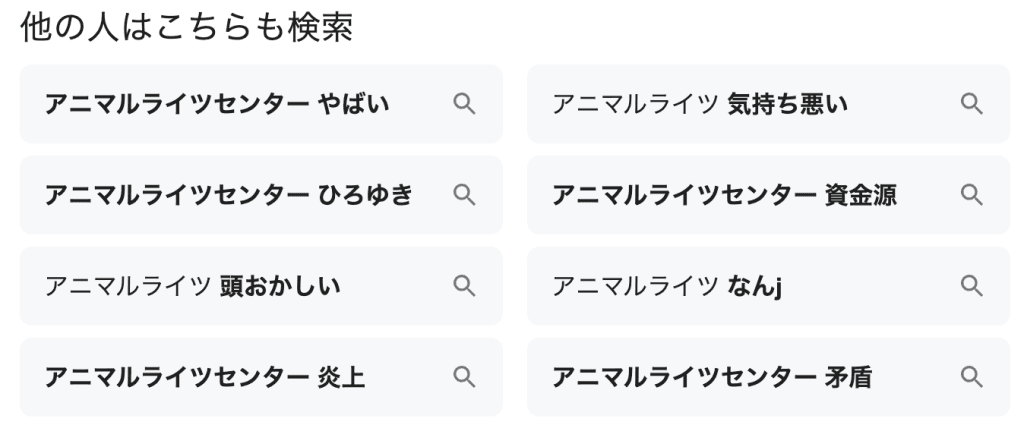This screenshot has height=428, width=1024.
Task: Select the アニマルライツ 気持ち悪い suggestion text
Action: click(700, 104)
